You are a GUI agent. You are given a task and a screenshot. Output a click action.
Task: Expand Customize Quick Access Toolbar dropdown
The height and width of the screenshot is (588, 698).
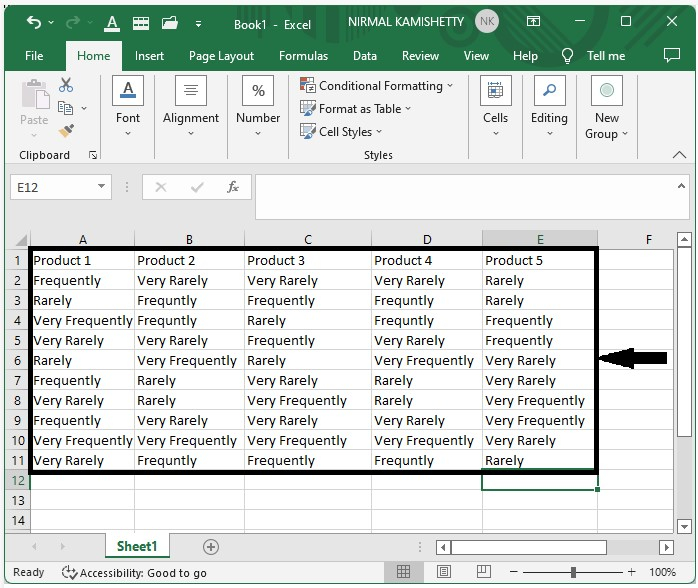click(199, 24)
